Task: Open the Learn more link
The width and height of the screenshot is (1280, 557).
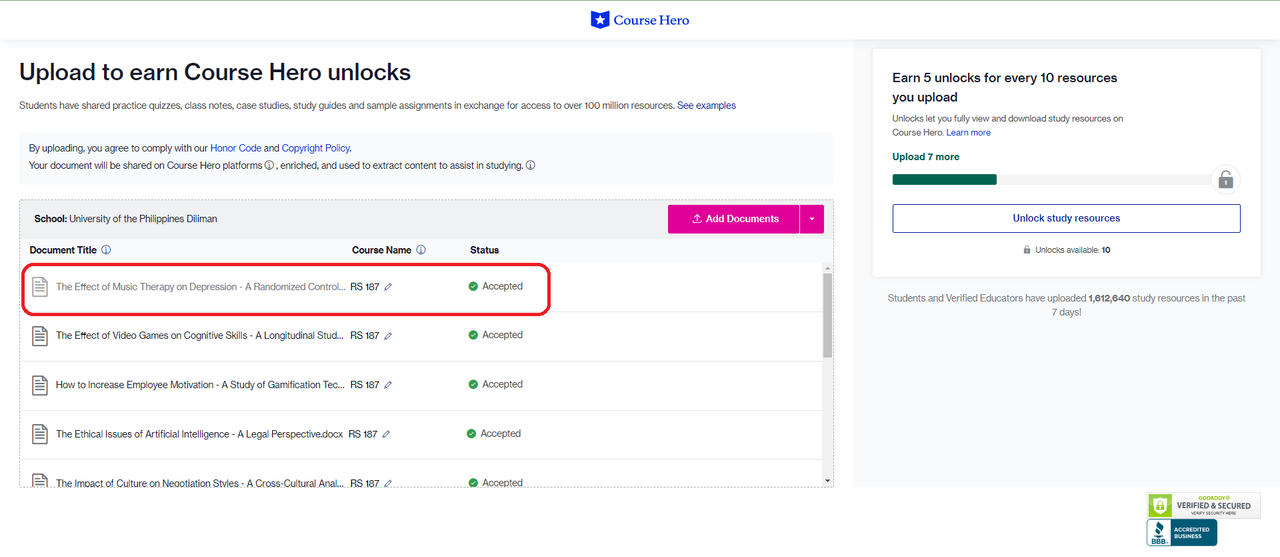Action: pyautogui.click(x=968, y=132)
